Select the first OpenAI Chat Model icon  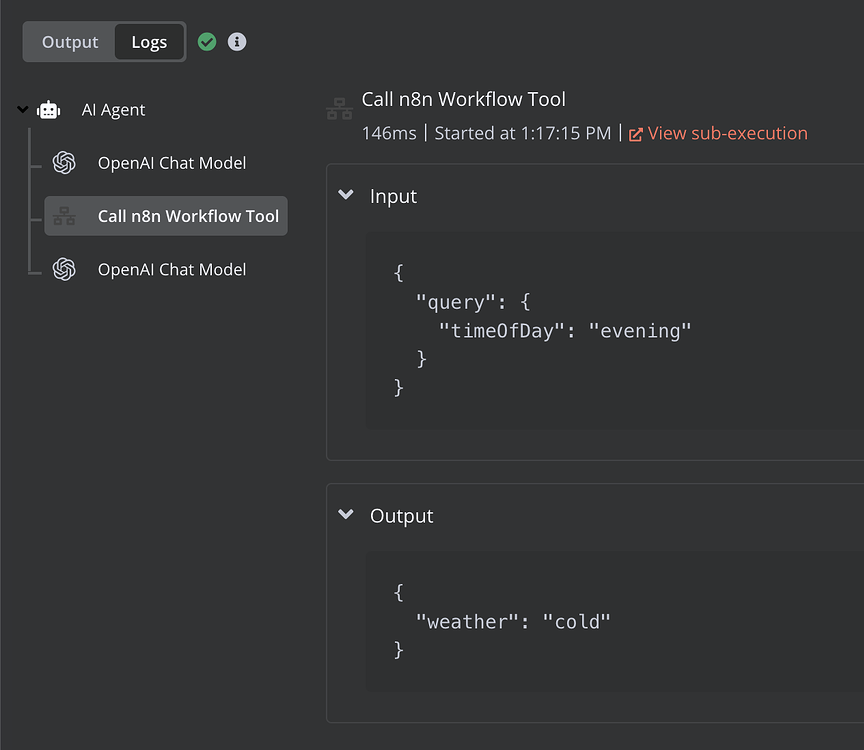[64, 163]
